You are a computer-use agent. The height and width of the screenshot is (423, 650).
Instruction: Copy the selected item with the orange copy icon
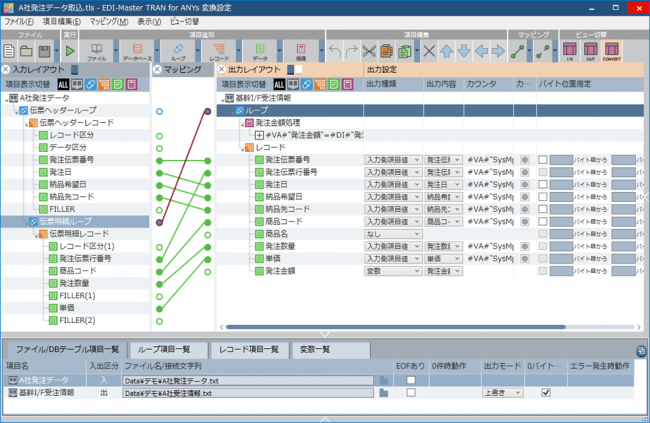tap(386, 51)
